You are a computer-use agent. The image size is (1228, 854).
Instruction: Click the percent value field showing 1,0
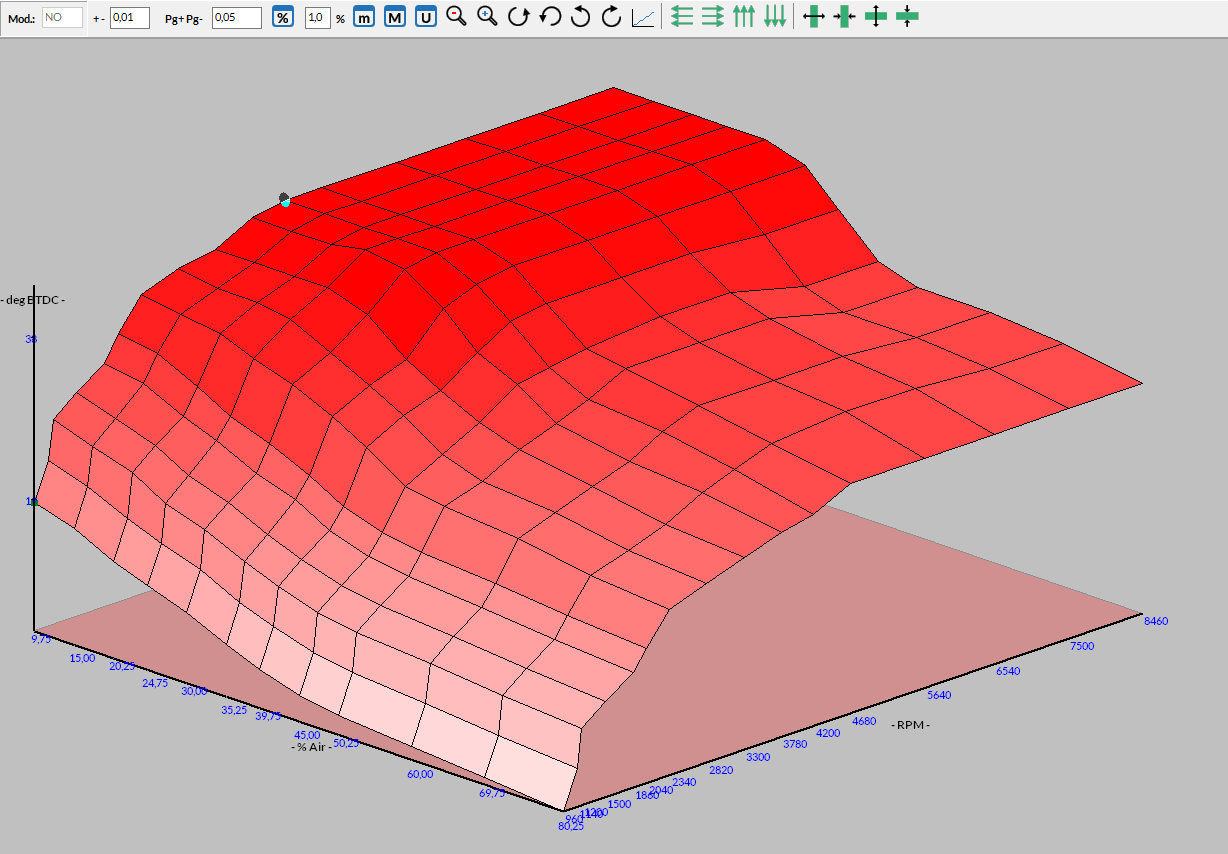317,18
